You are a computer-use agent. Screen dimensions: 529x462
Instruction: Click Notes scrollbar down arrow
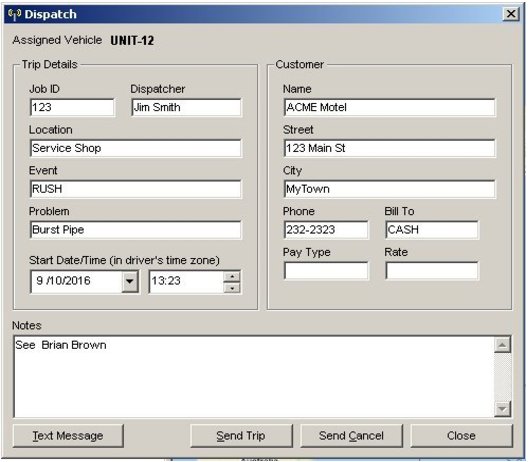502,409
